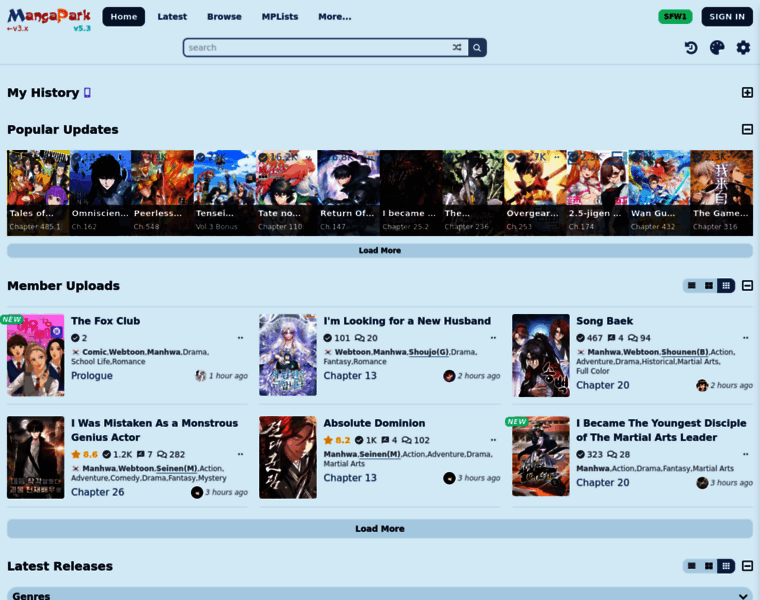Open the More... menu
The width and height of the screenshot is (760, 600).
click(x=334, y=16)
